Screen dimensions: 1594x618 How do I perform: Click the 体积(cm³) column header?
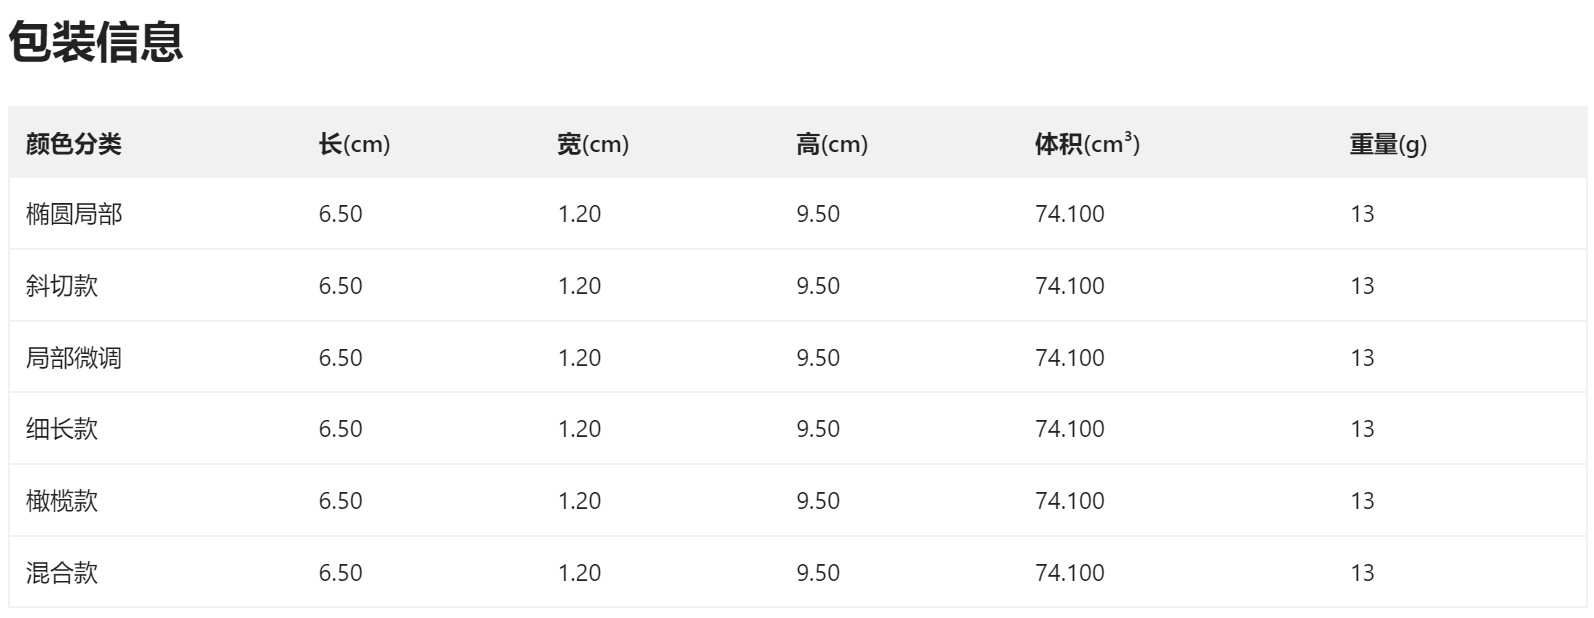point(1087,144)
